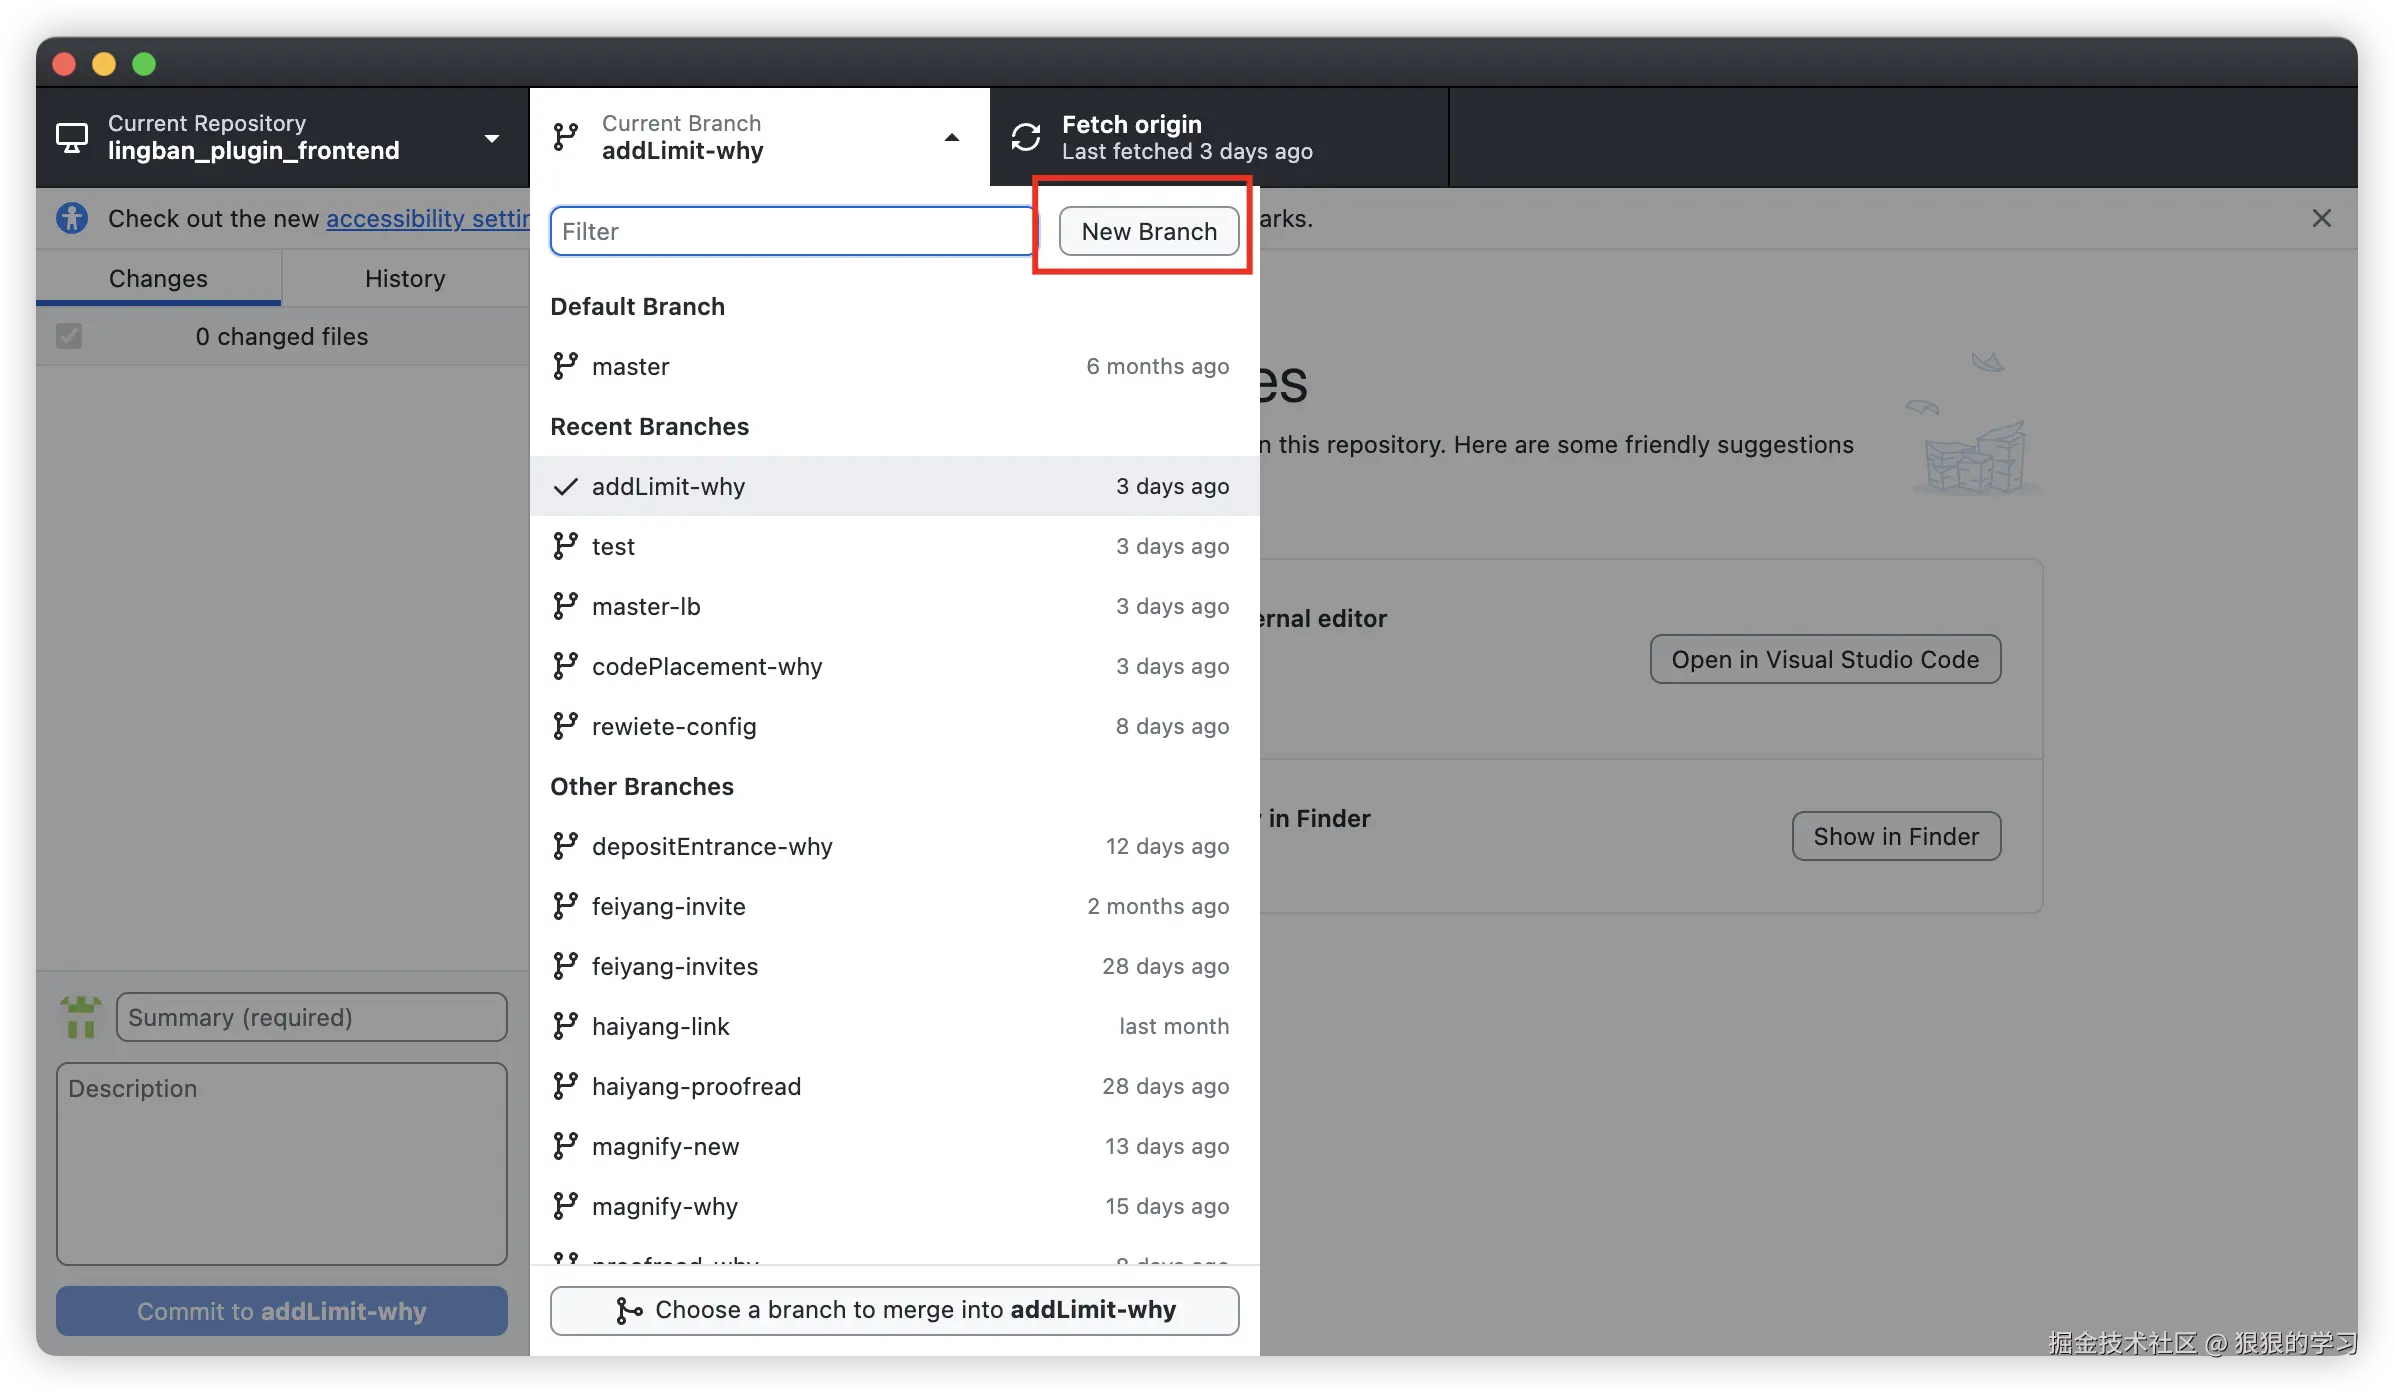This screenshot has width=2394, height=1392.
Task: Click the avatar icon beside Summary field
Action: (x=81, y=1017)
